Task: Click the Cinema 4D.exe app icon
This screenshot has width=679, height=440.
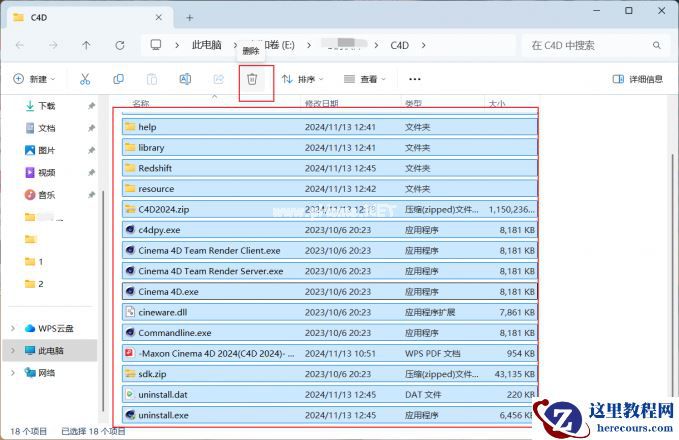Action: pyautogui.click(x=130, y=291)
